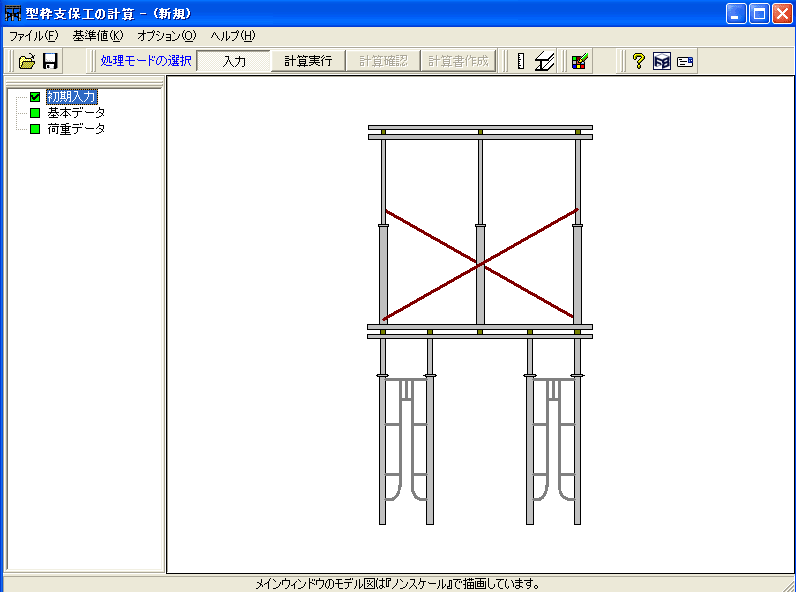Click the application icon in title bar
This screenshot has height=592, width=796.
[x=13, y=13]
